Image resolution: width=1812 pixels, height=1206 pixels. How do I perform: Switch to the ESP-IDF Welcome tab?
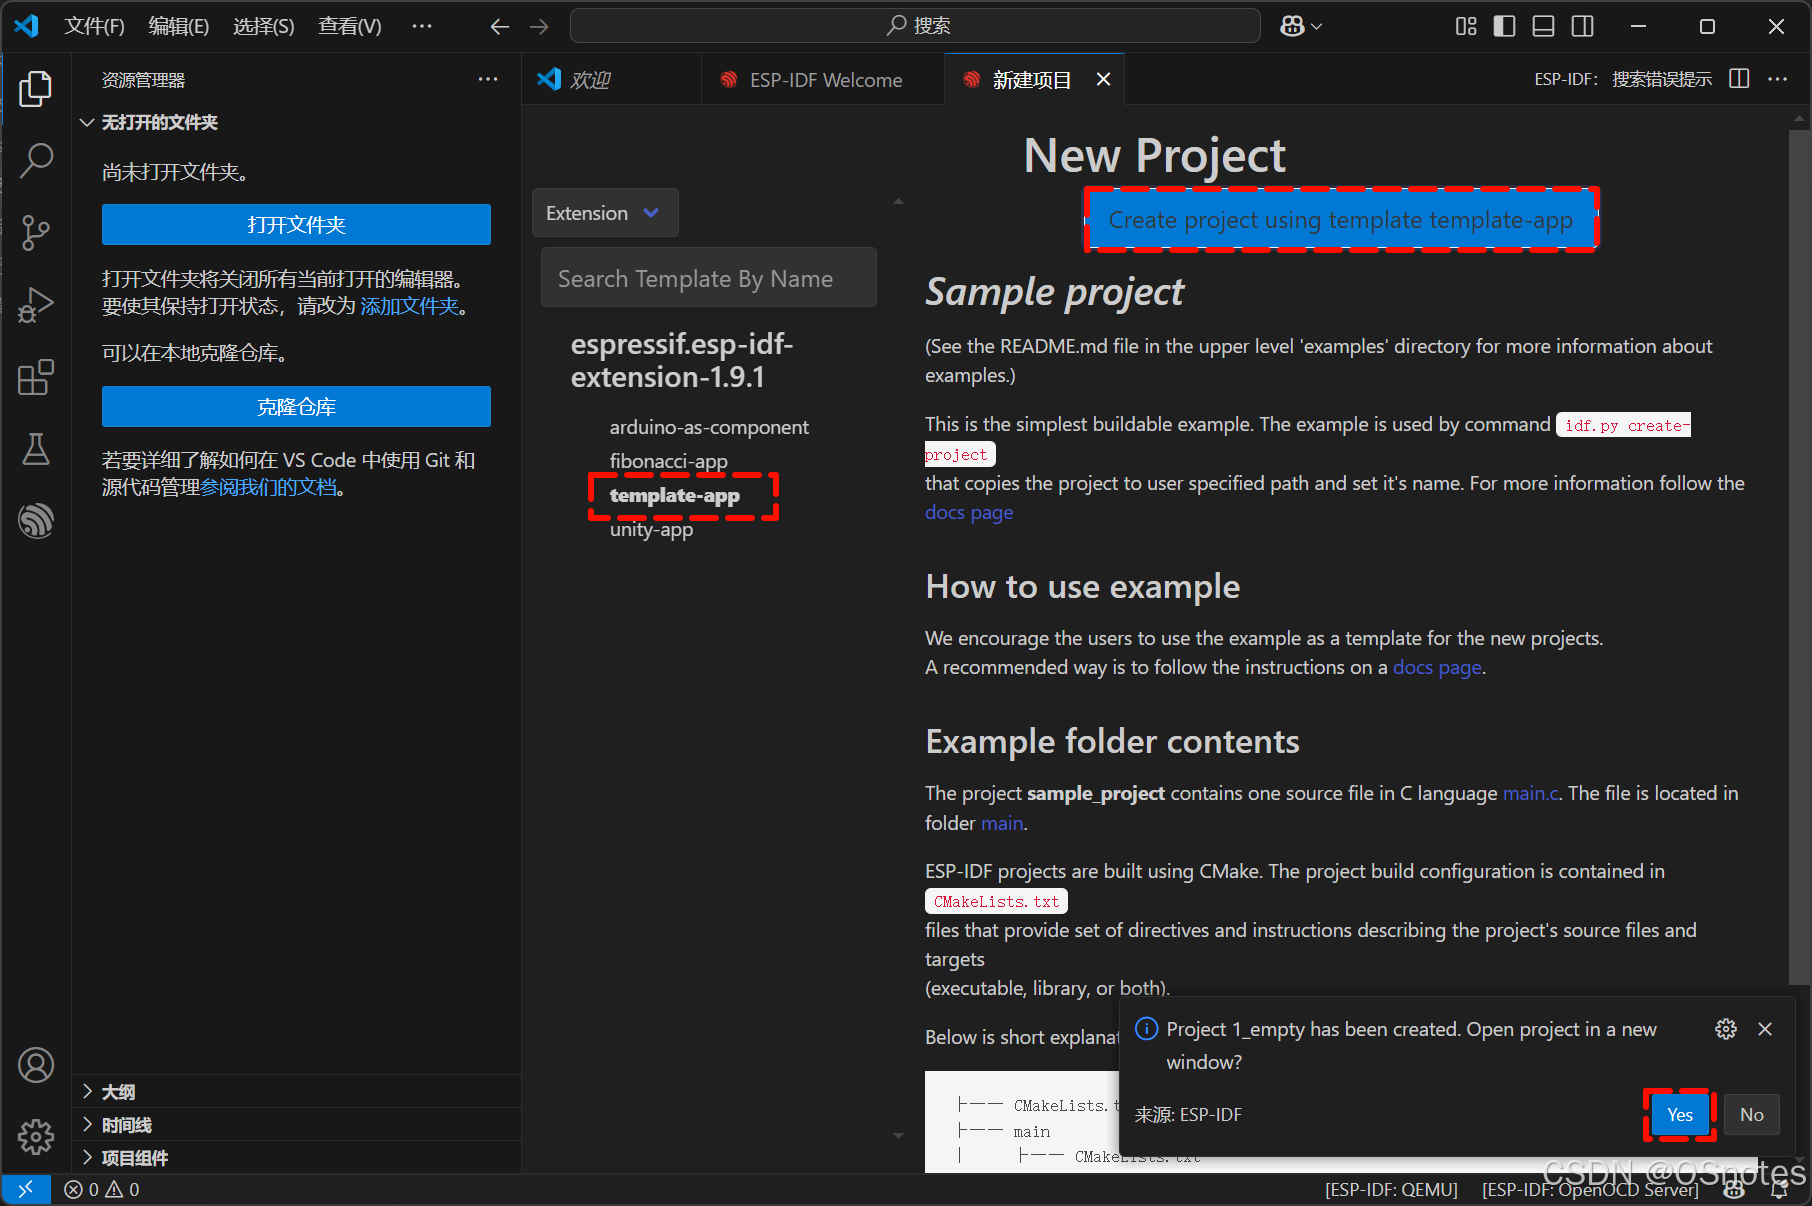pos(825,80)
